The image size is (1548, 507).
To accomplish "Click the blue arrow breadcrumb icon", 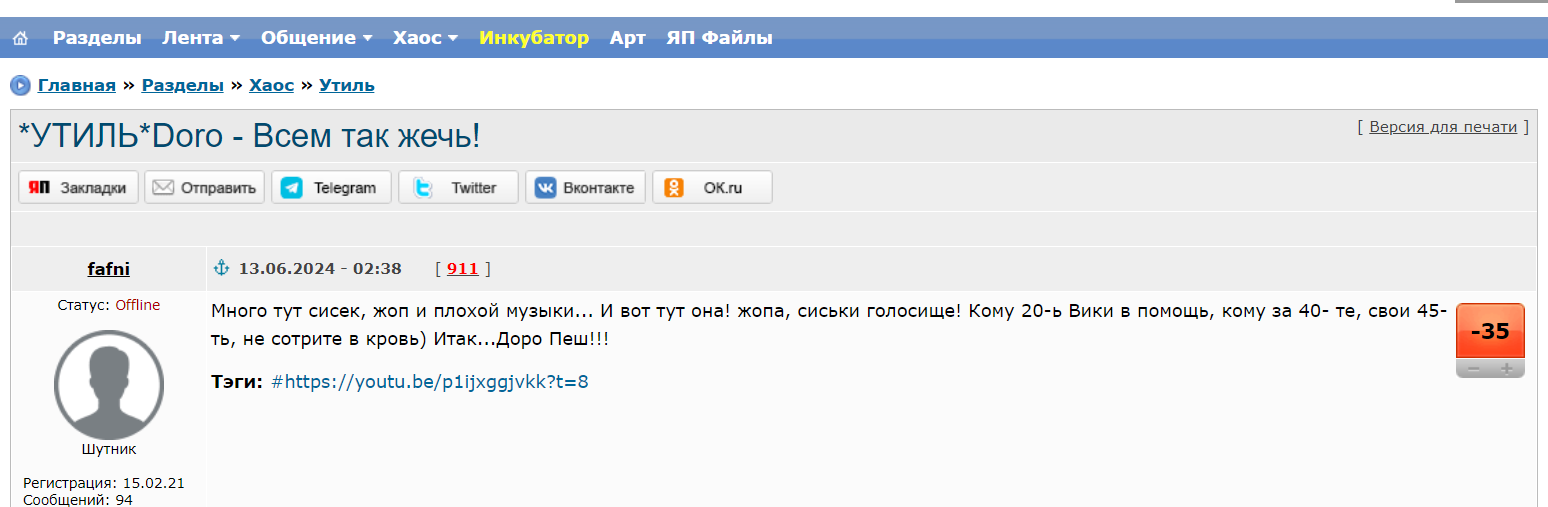I will pos(20,85).
